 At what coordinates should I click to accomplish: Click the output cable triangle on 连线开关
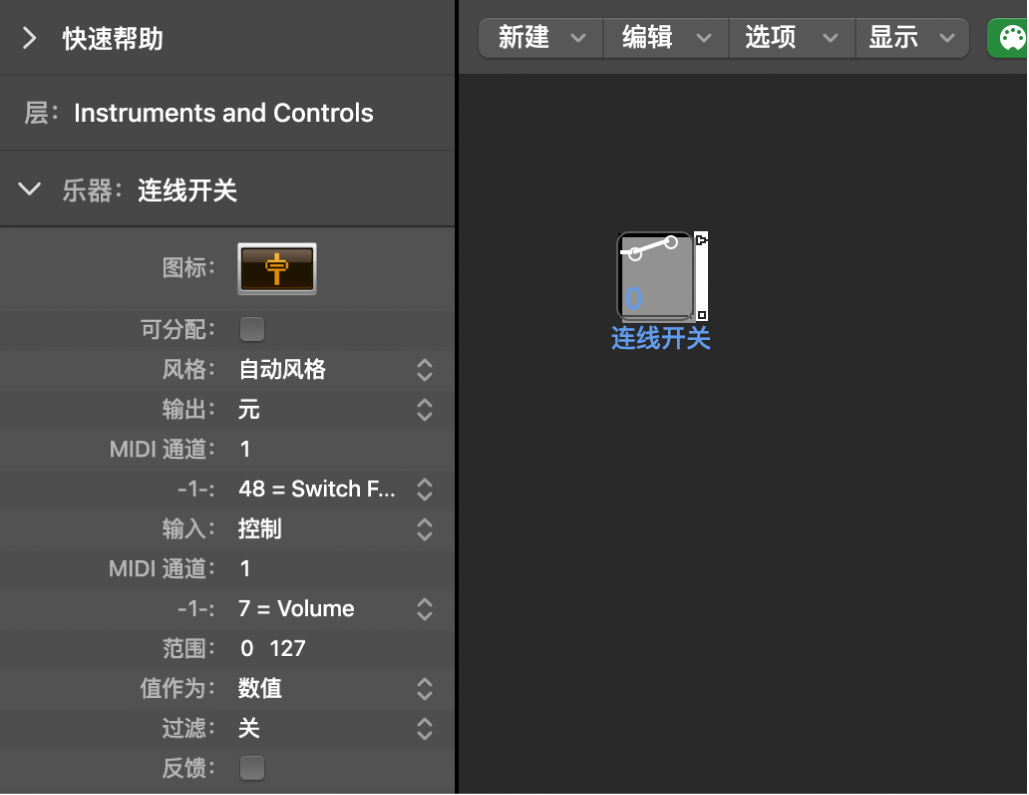point(700,238)
